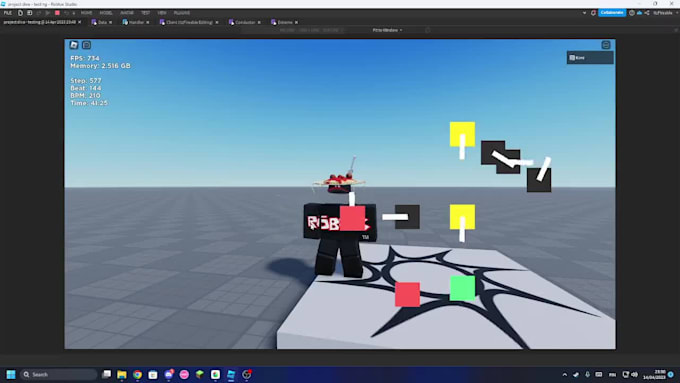This screenshot has height=383, width=680.
Task: Open the Roblox menu icon in viewport
Action: (x=74, y=45)
